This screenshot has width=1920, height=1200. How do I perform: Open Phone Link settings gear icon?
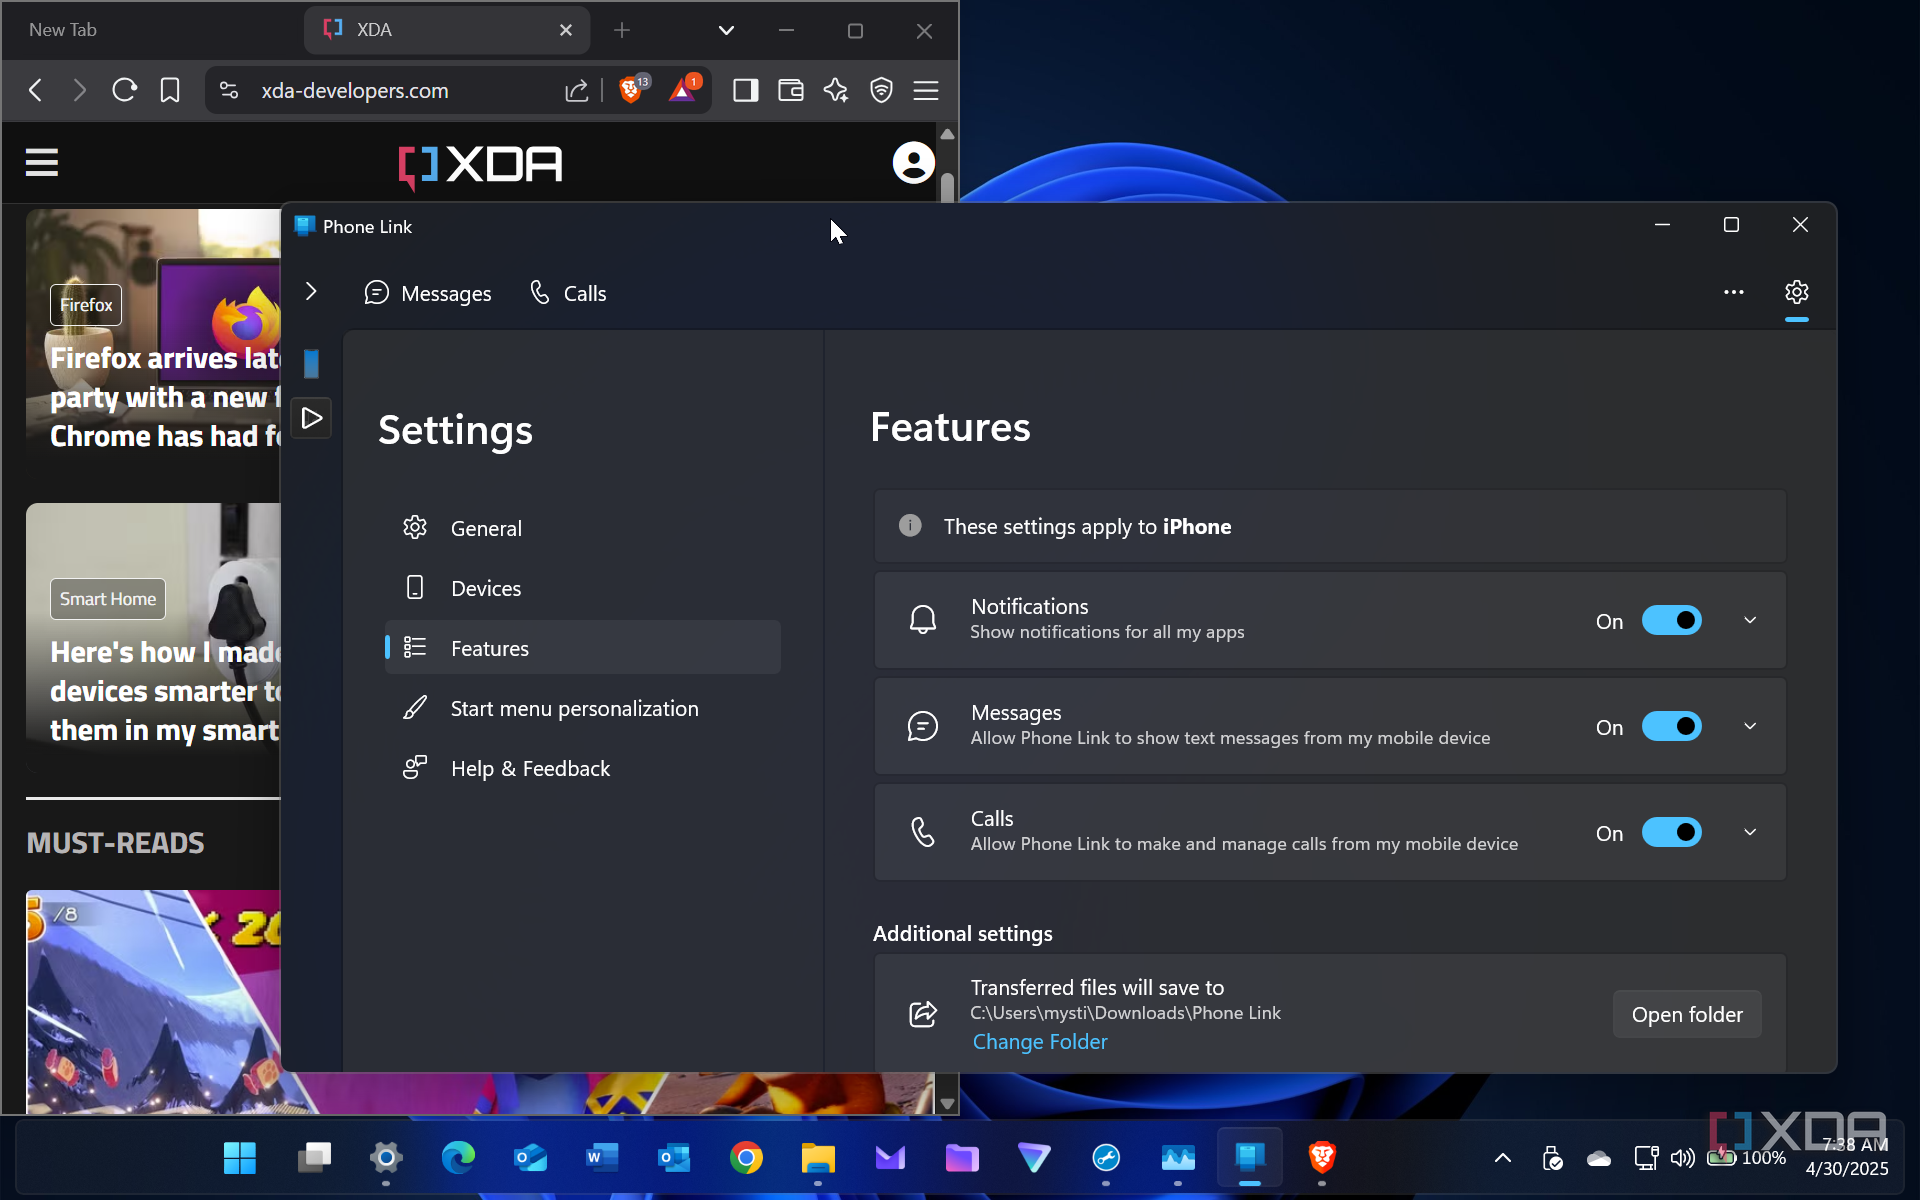click(1796, 292)
